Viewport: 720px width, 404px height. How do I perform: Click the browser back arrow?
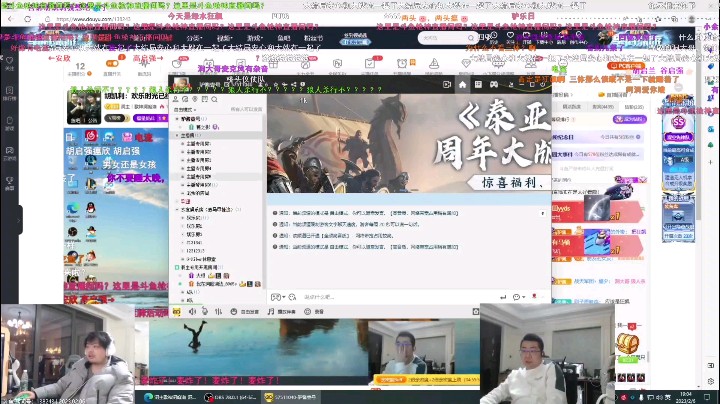coord(11,19)
